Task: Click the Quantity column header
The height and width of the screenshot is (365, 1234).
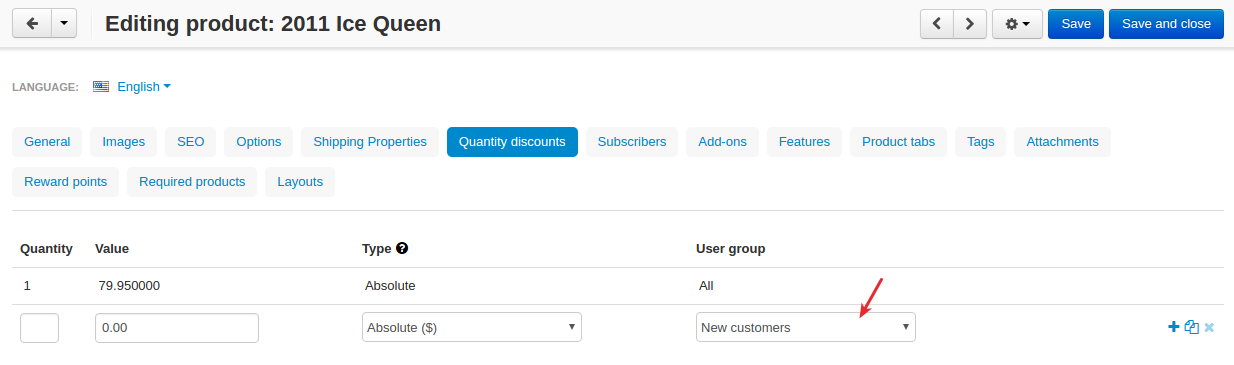Action: 46,248
